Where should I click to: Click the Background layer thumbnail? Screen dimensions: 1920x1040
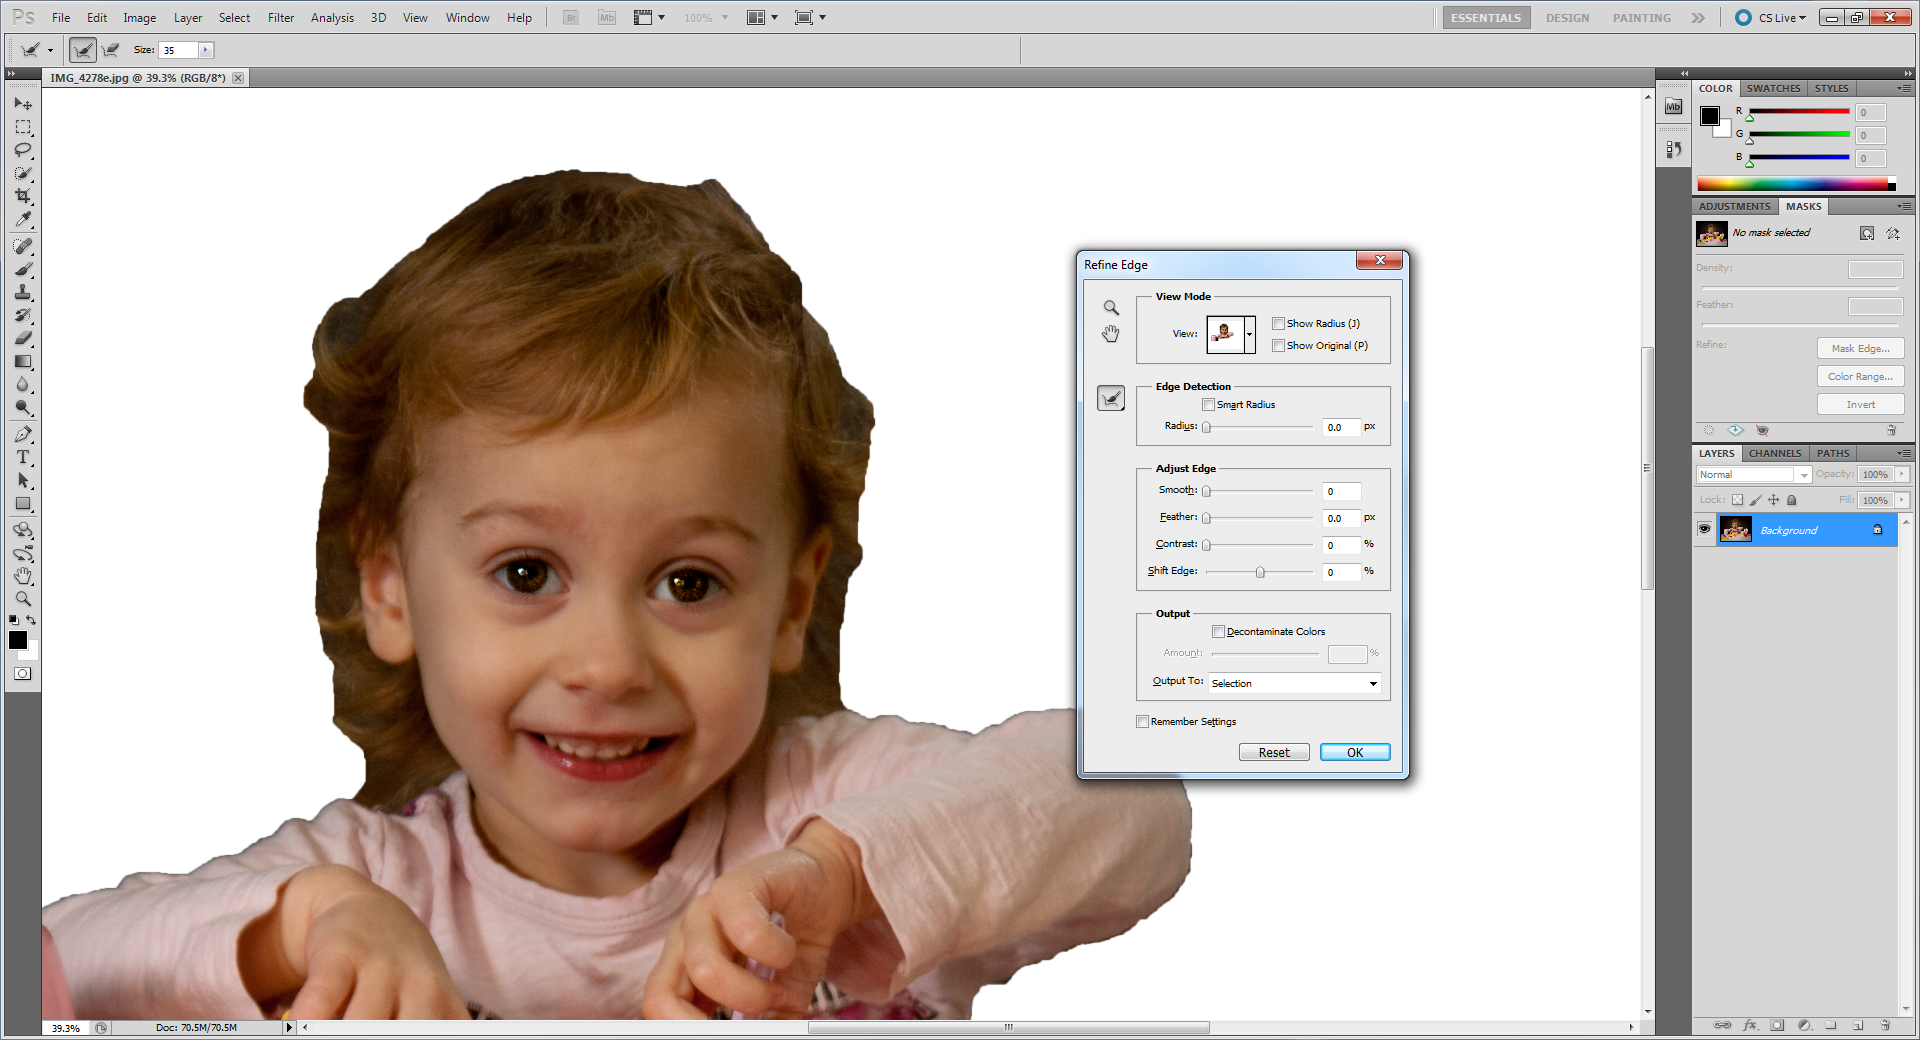(1735, 529)
